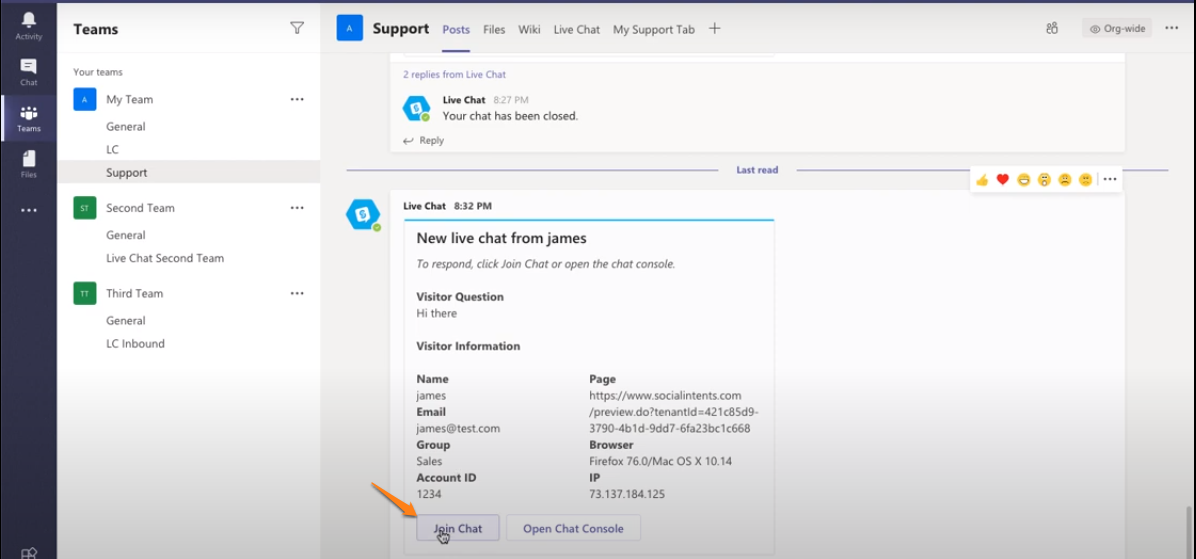Click the Account ID value 1234
Viewport: 1196px width, 559px height.
(429, 494)
